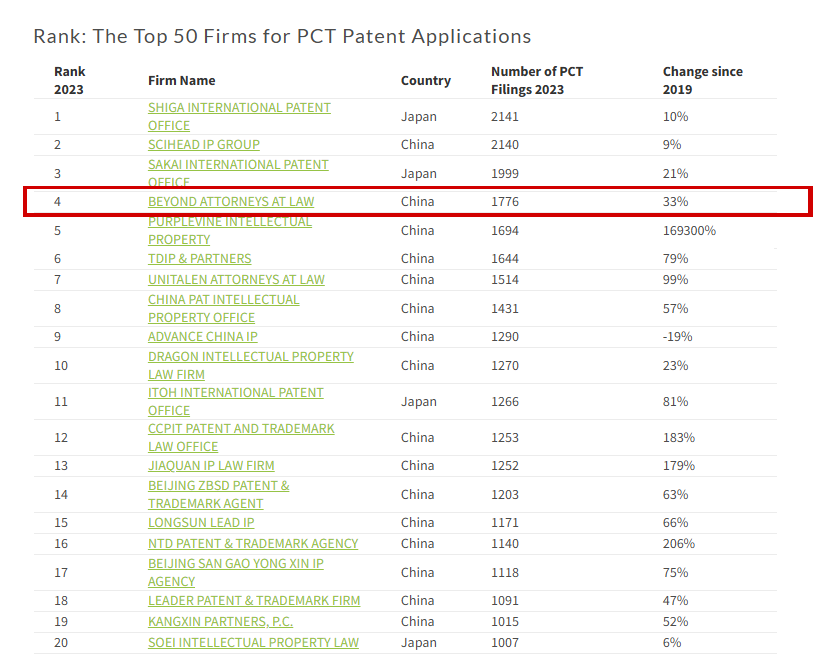Click the filings value 1999
829x655 pixels.
505,174
